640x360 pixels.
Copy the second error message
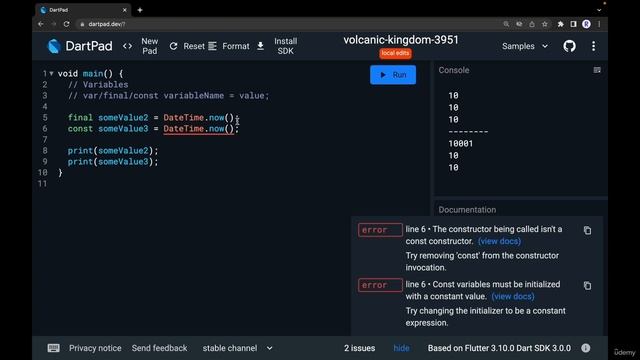(x=587, y=286)
